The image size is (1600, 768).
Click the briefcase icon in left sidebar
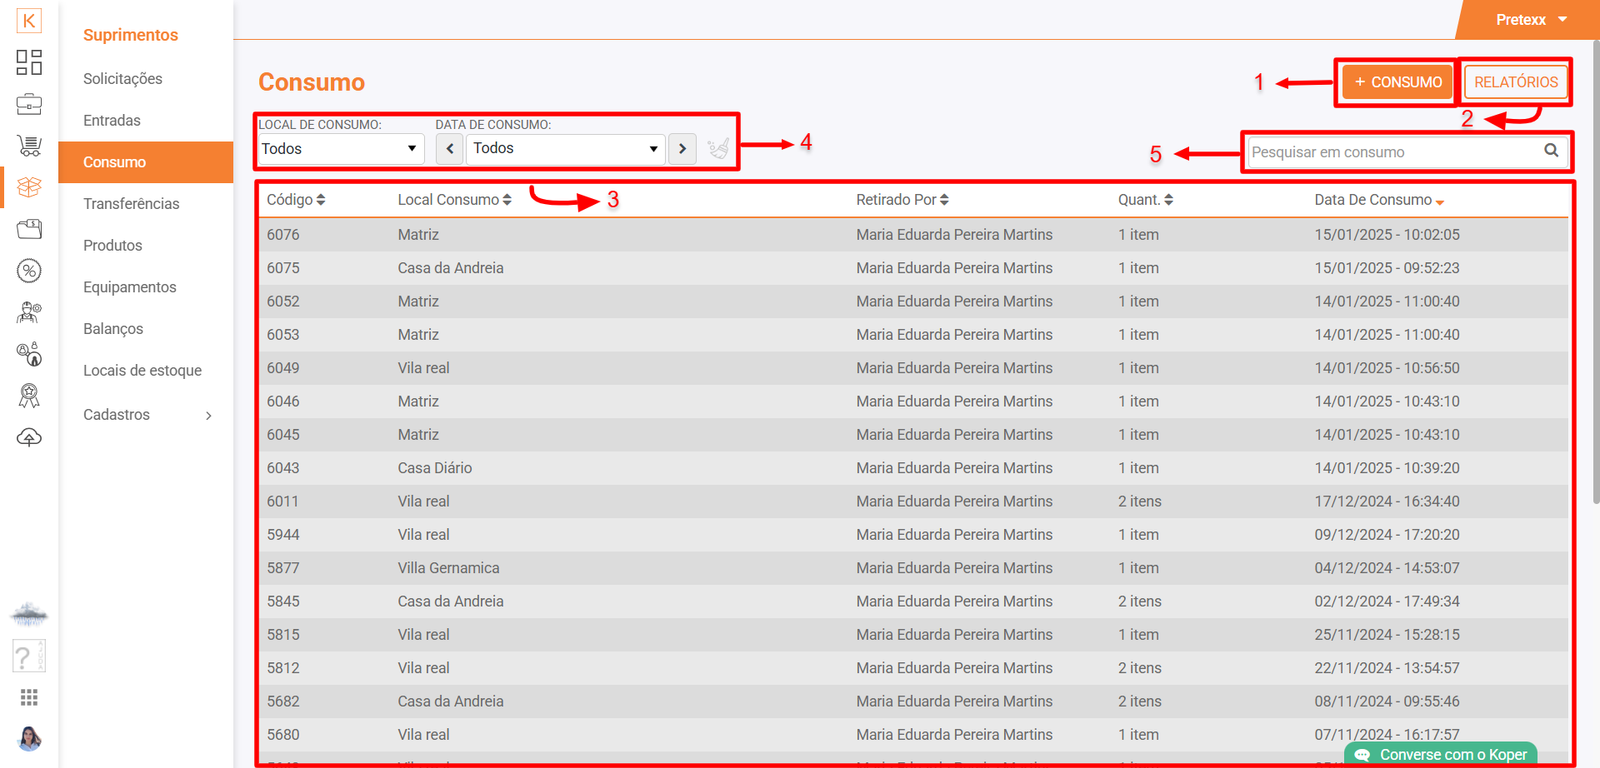point(29,104)
